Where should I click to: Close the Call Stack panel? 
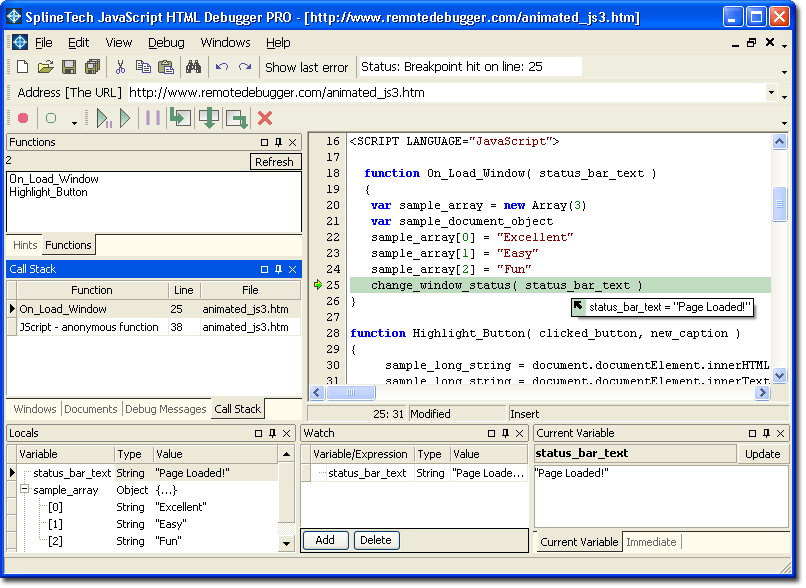click(292, 269)
